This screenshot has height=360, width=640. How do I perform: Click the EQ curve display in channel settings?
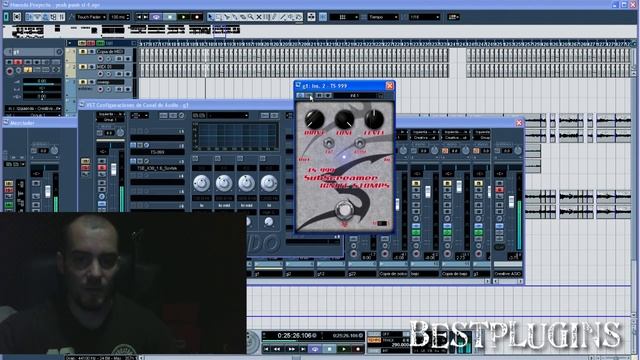(235, 136)
